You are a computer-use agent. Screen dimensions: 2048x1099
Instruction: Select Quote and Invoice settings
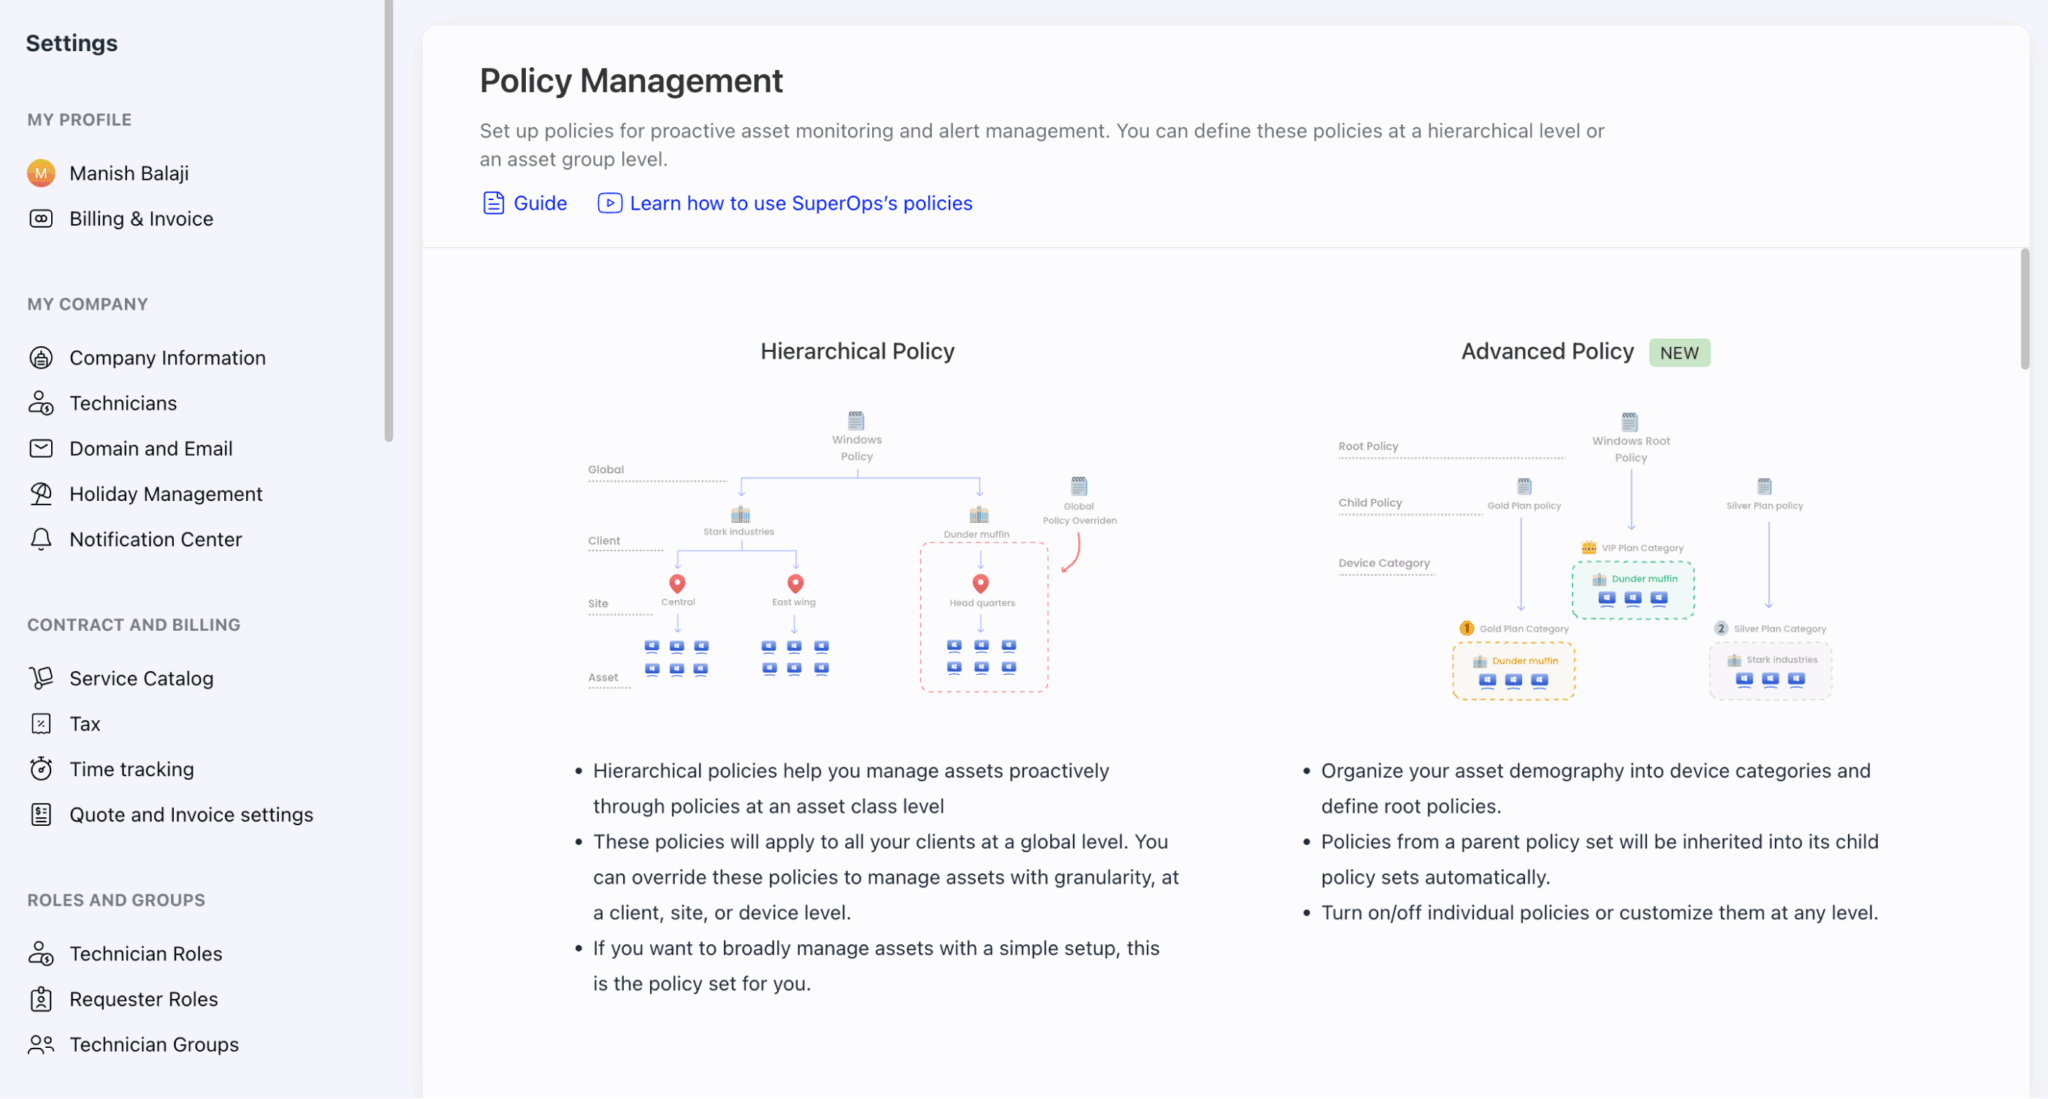tap(191, 815)
